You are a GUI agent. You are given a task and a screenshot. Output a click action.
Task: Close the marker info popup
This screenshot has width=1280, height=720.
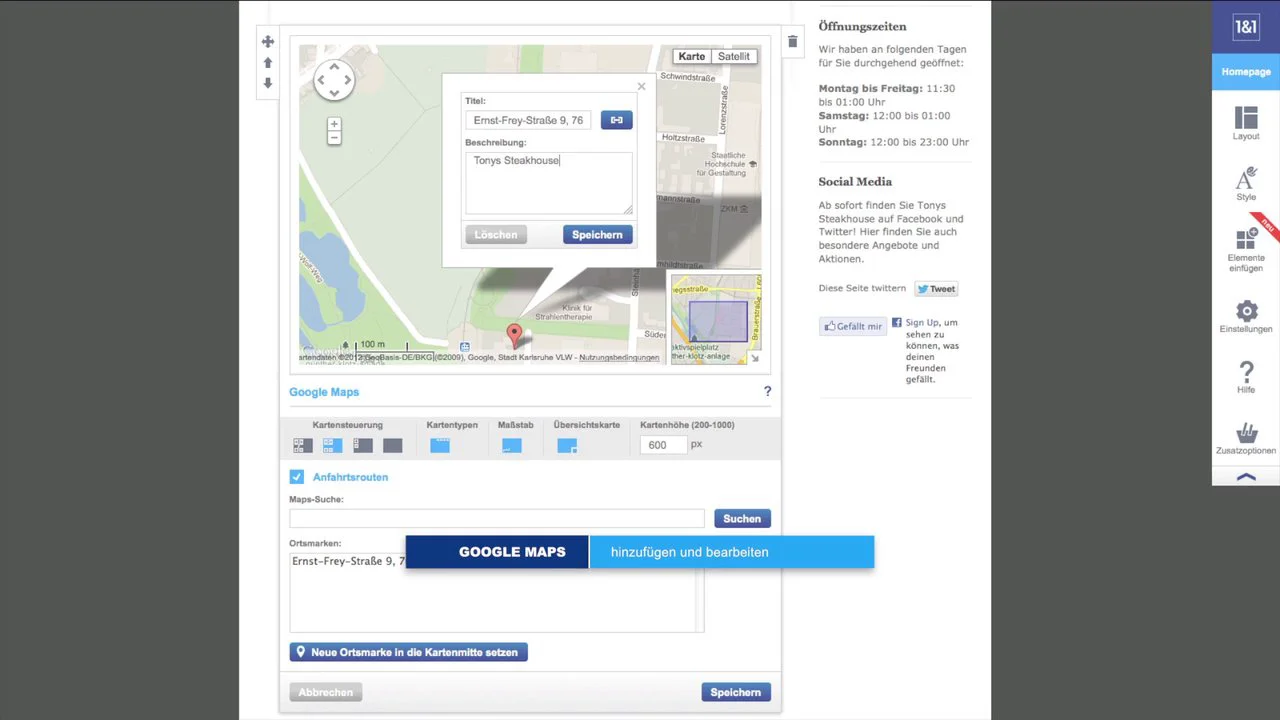click(641, 86)
